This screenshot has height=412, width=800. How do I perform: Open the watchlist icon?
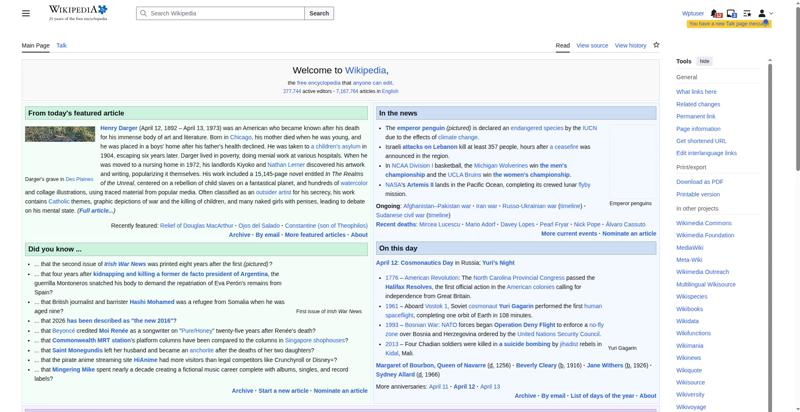coord(747,13)
